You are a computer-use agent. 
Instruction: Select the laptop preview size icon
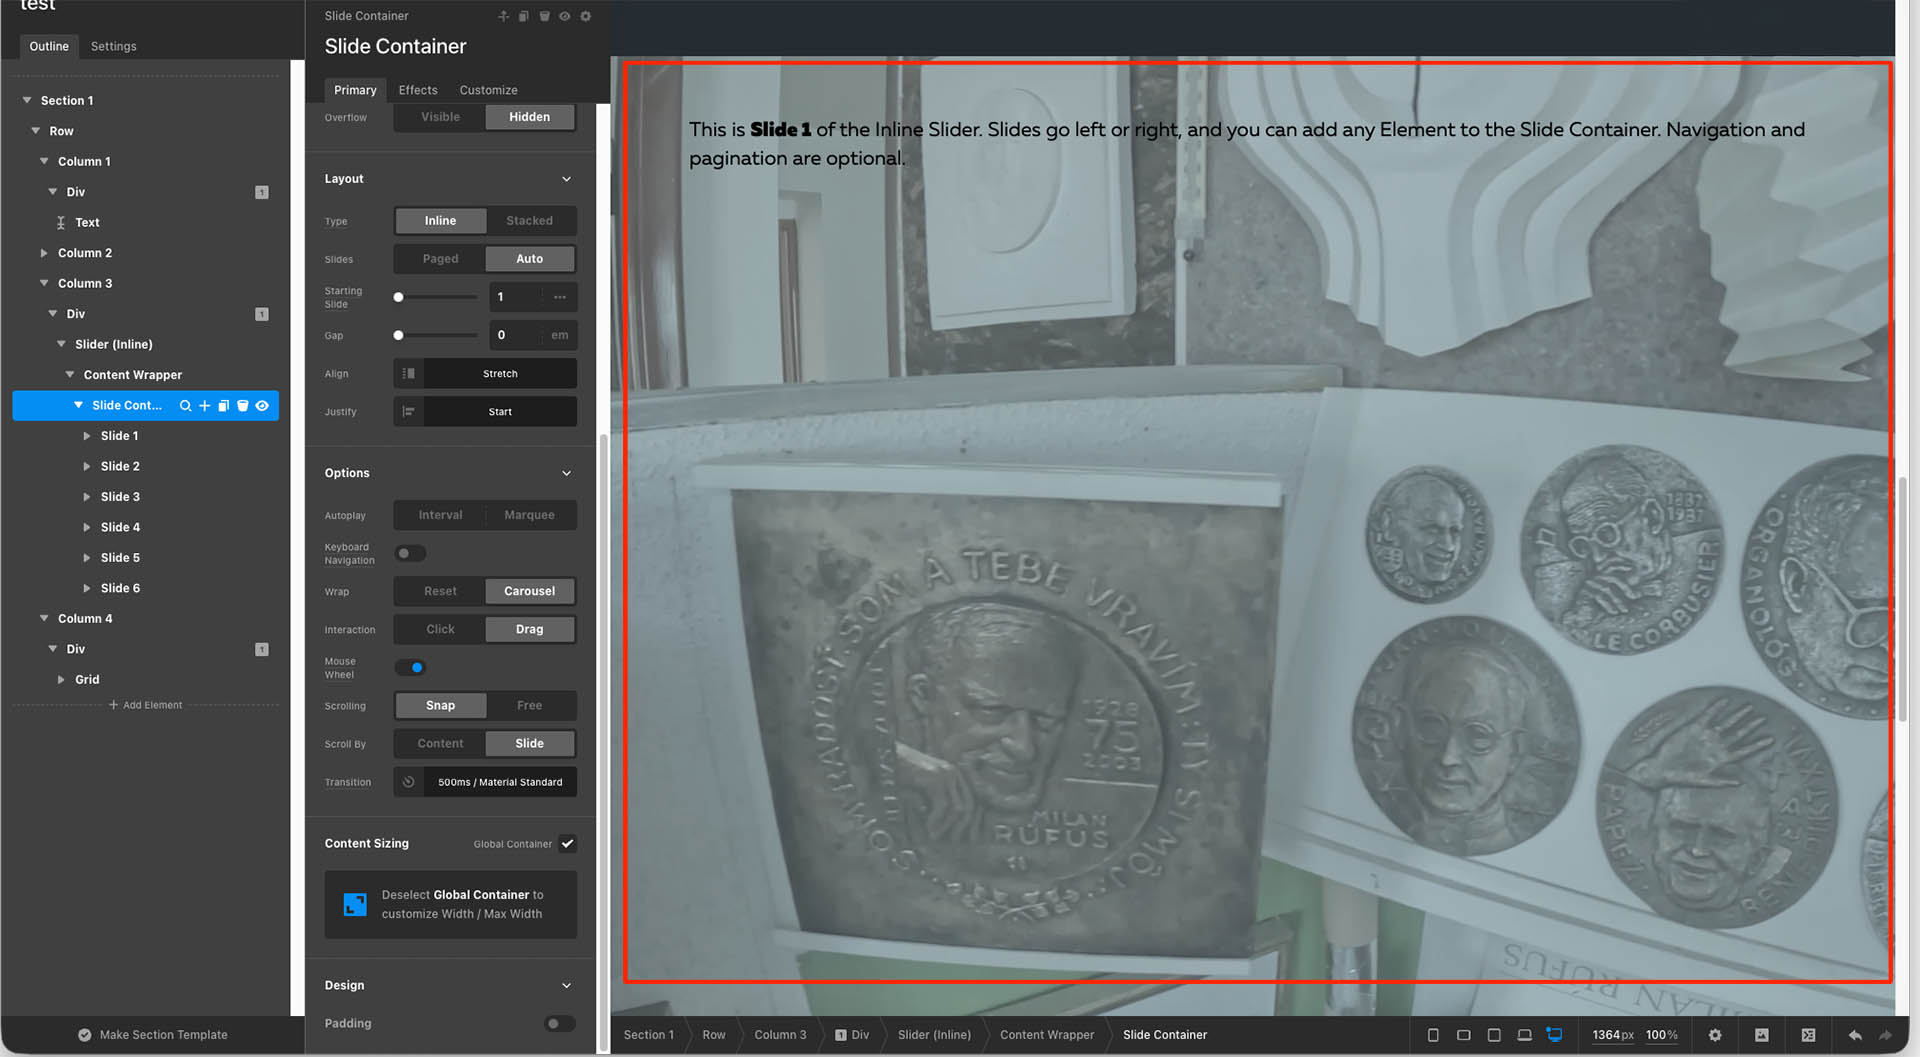pos(1524,1035)
